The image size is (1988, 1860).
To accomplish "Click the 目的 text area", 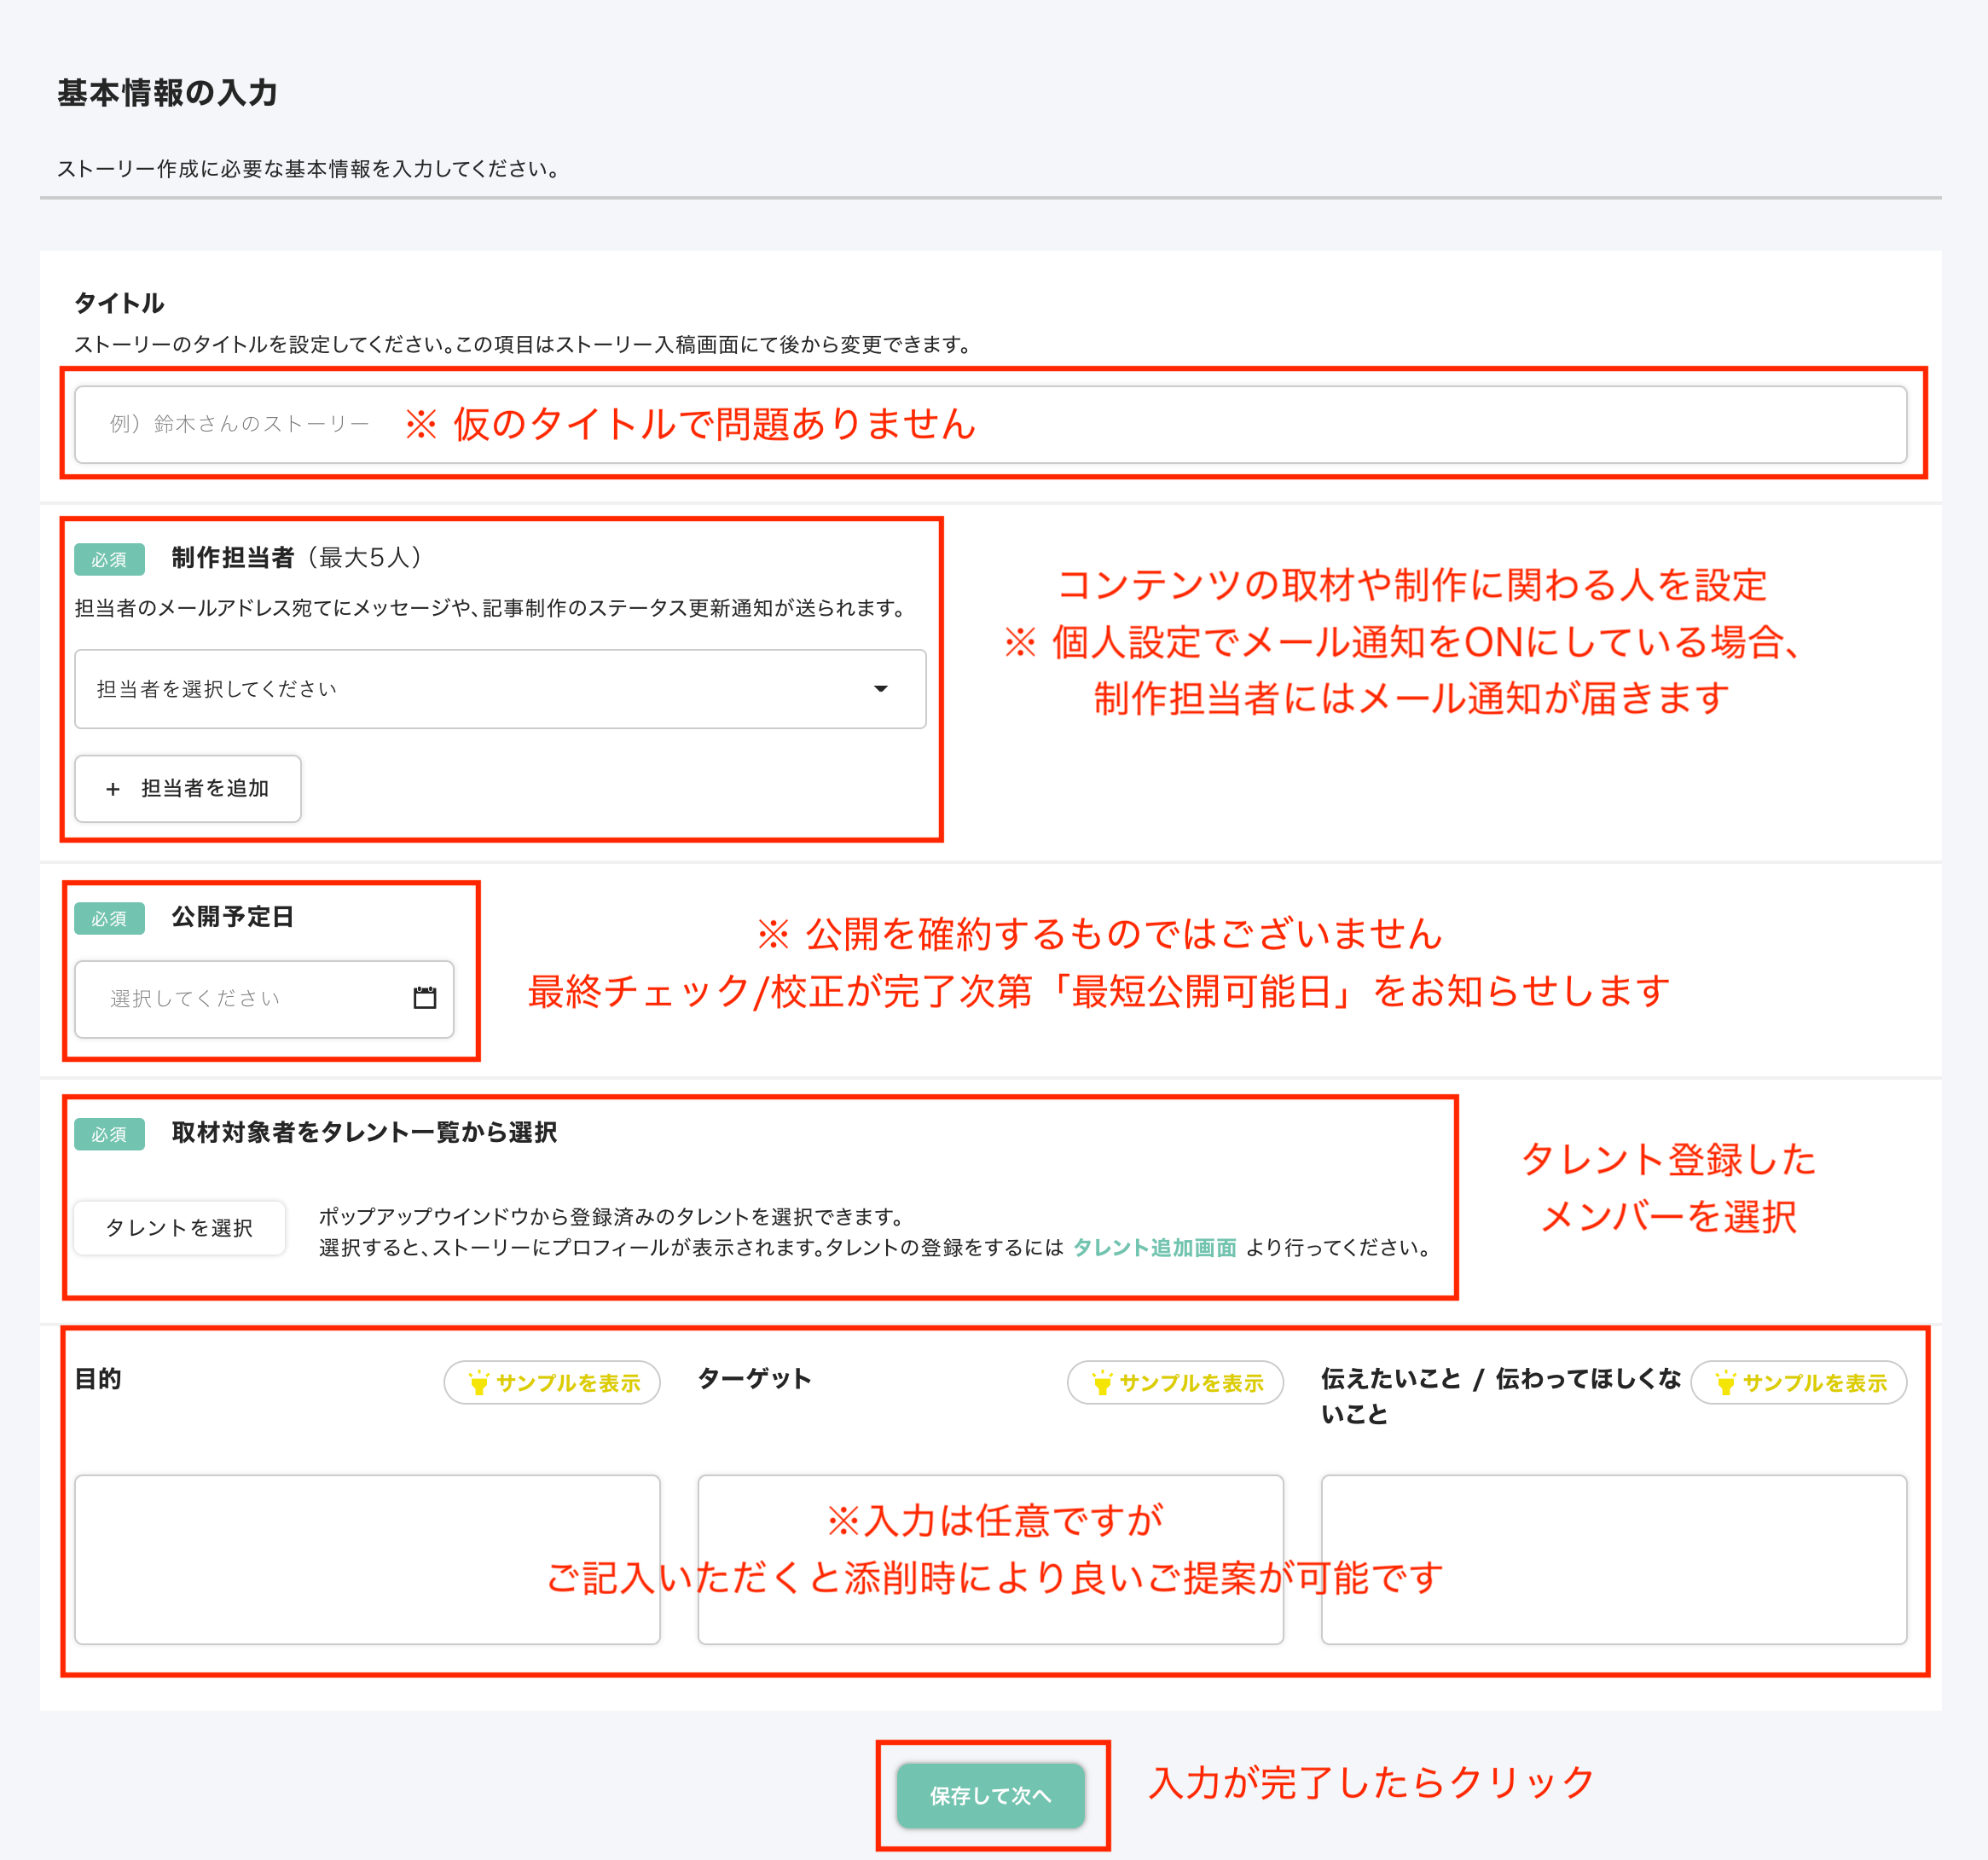I will click(367, 1558).
